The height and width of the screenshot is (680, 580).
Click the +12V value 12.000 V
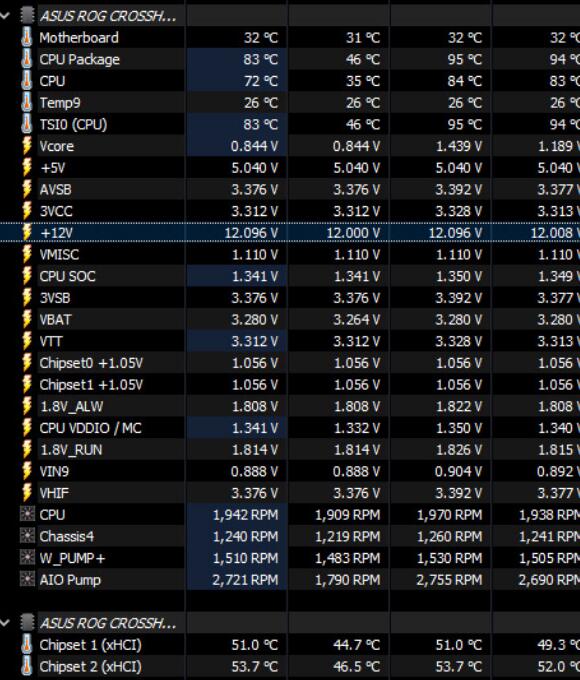353,233
